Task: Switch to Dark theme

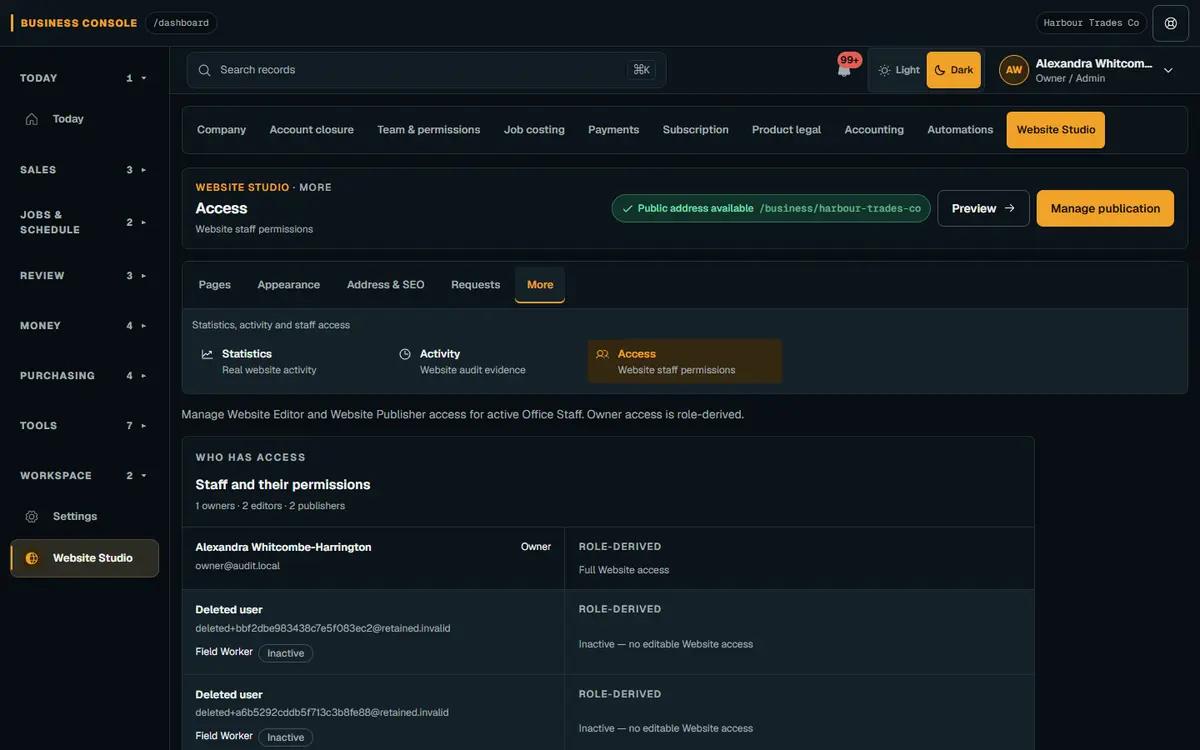Action: (954, 70)
